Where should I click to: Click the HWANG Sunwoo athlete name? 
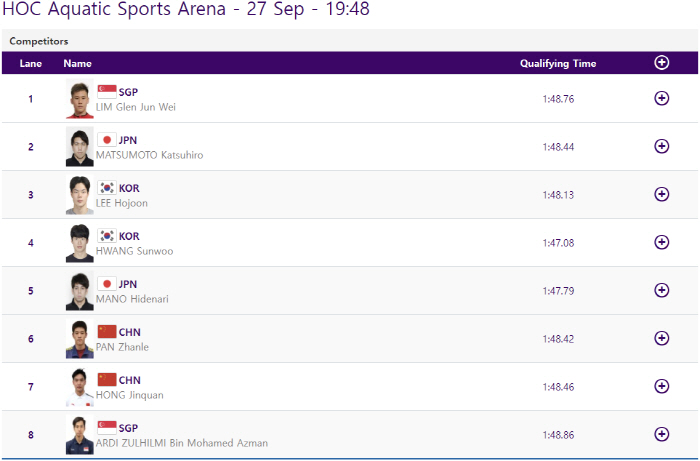[x=134, y=251]
